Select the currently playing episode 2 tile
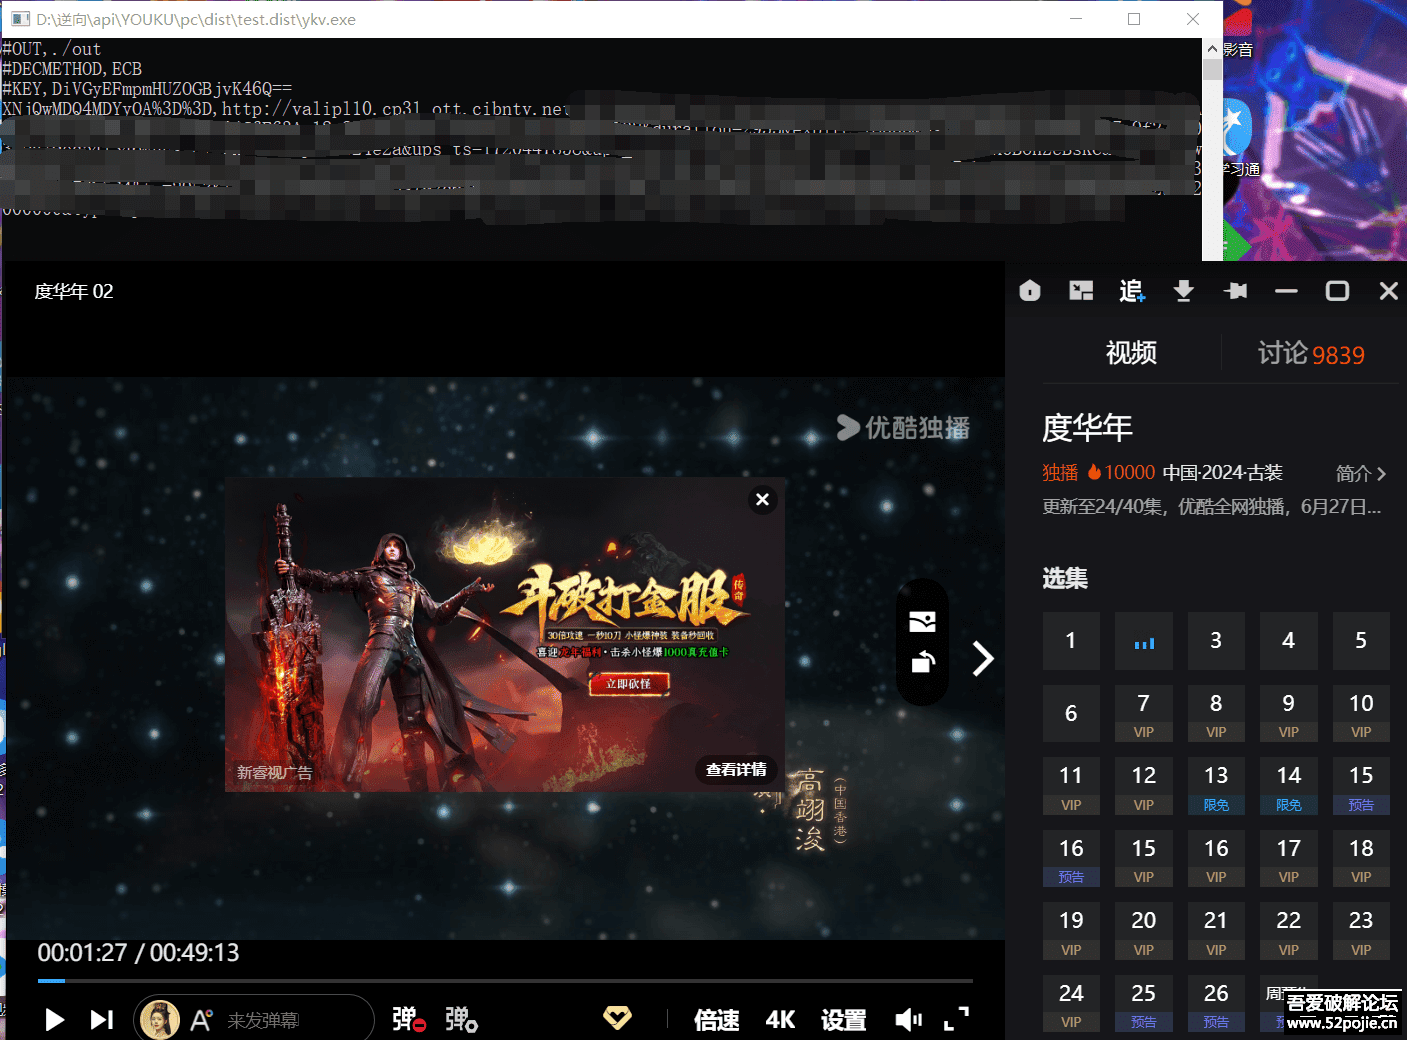Screen dimensions: 1407x1040 1144,641
